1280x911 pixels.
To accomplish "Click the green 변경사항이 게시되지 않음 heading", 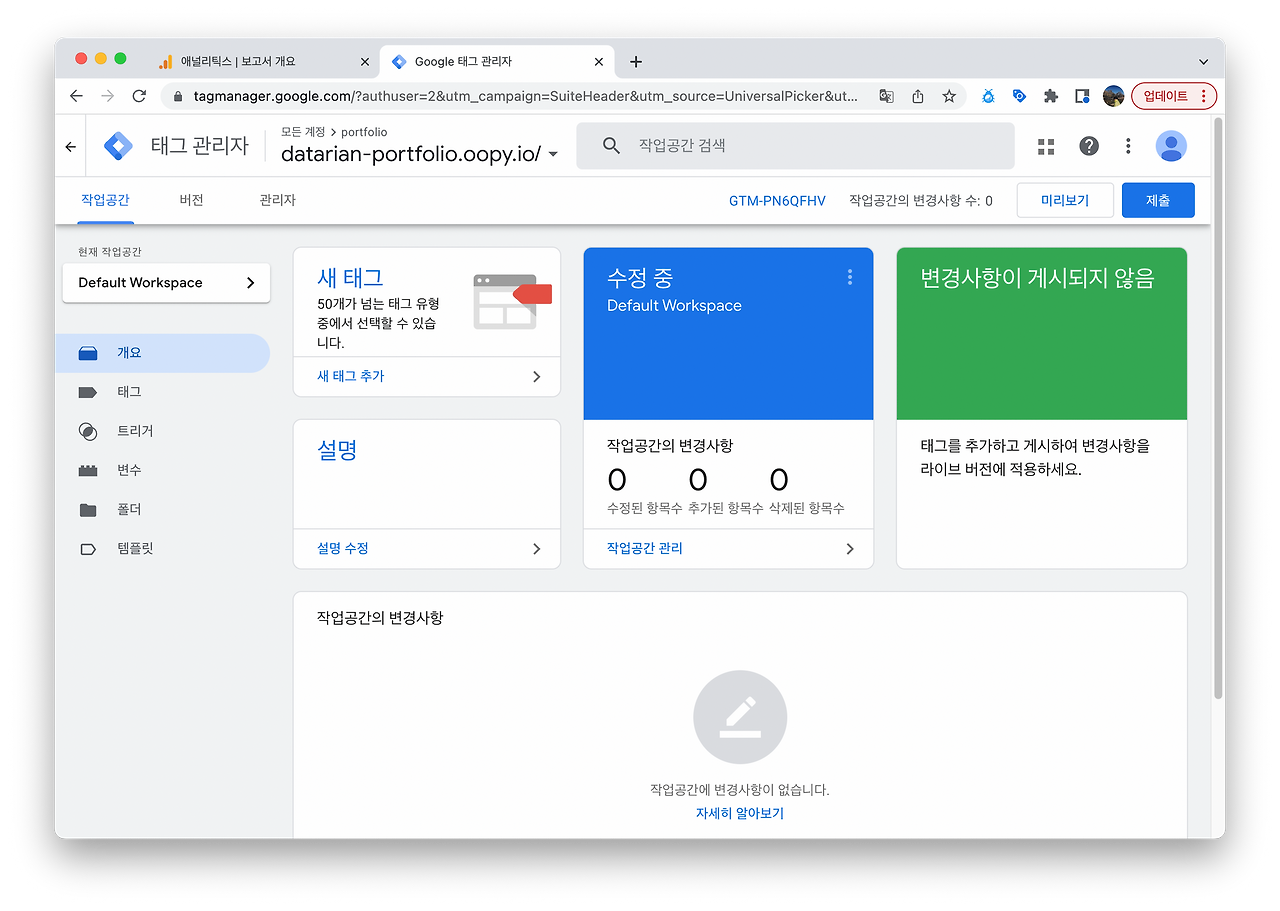I will (x=1037, y=278).
